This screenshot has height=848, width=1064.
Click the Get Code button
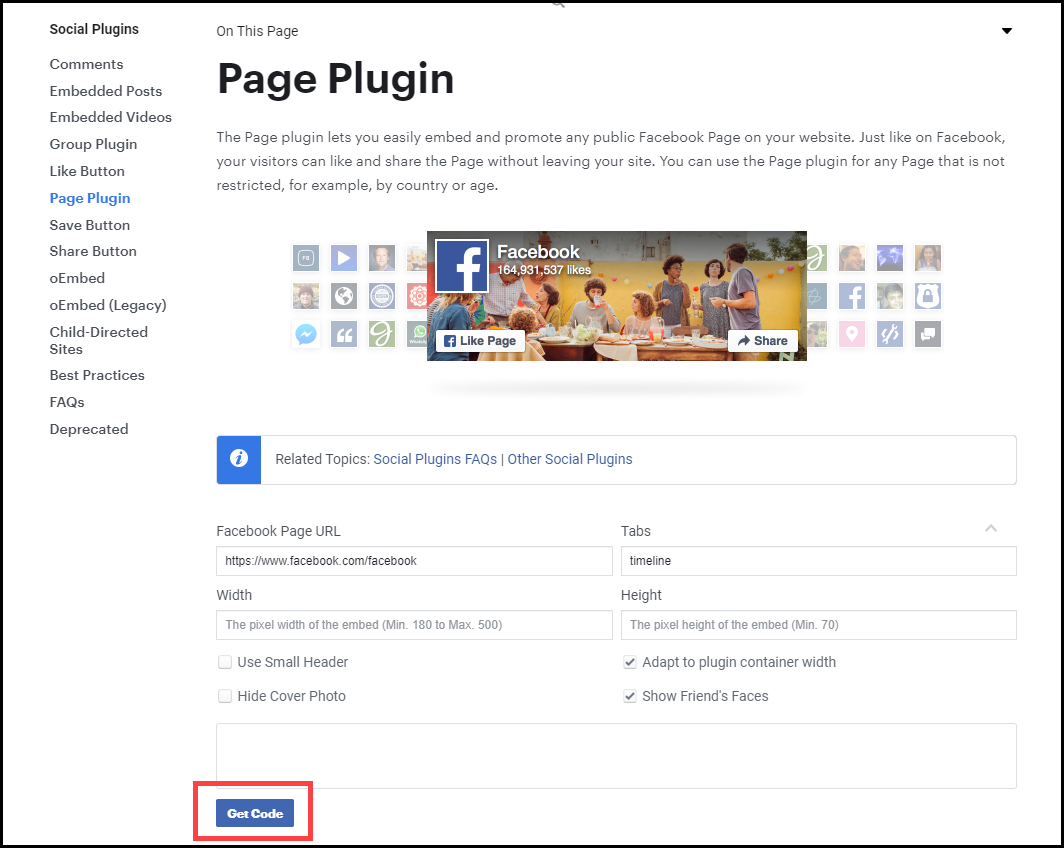[x=254, y=813]
